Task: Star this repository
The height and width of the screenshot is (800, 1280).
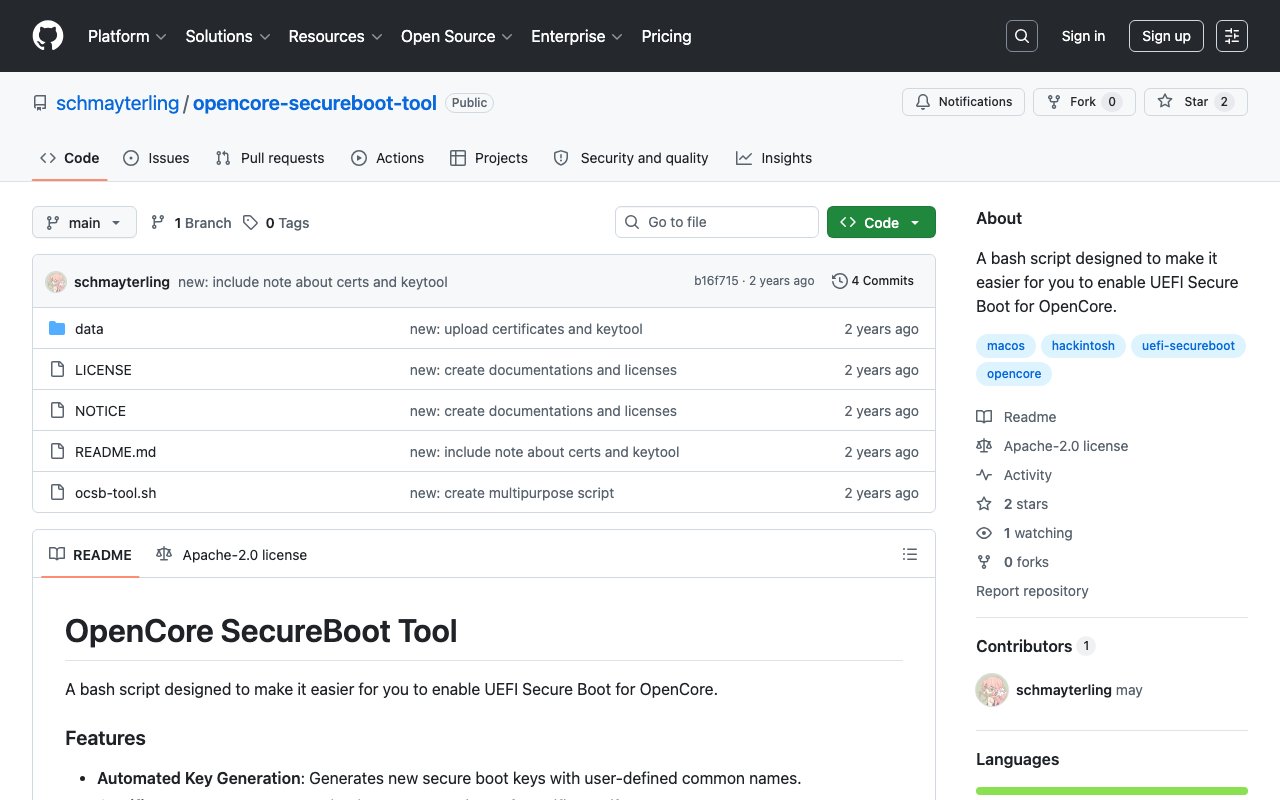Action: tap(1196, 102)
